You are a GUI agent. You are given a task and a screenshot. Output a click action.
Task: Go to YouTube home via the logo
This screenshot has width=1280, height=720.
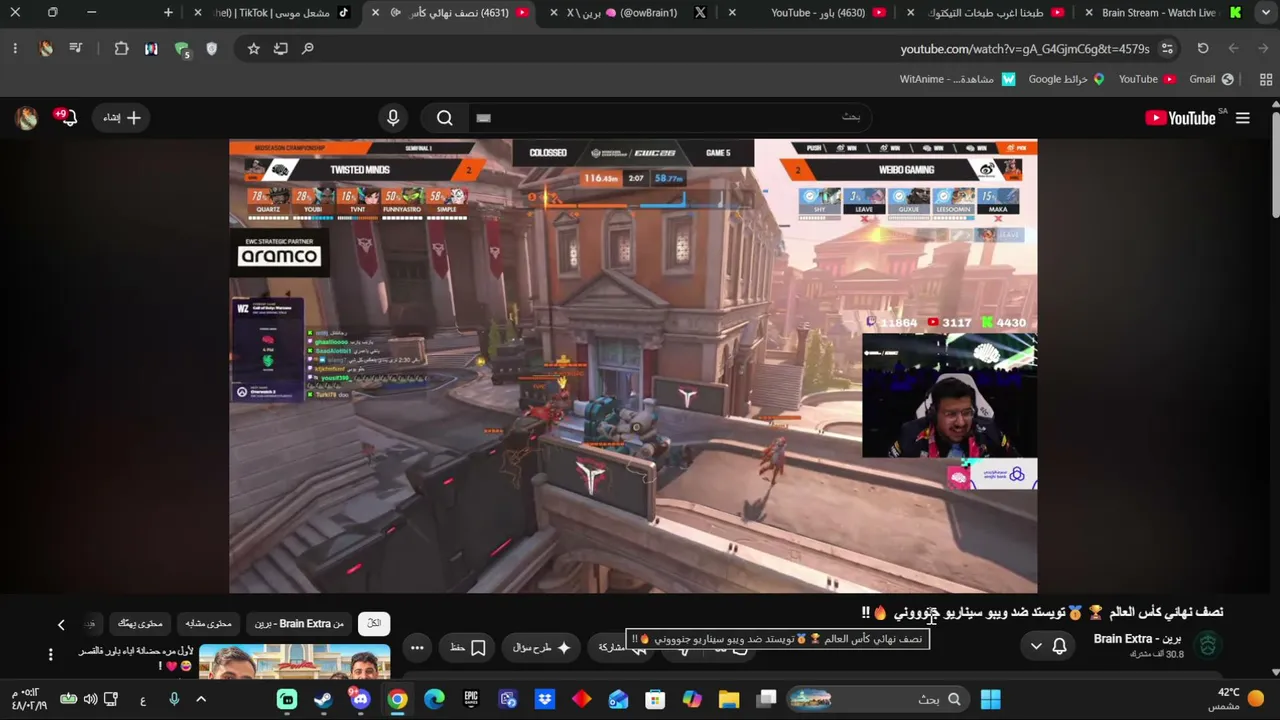[x=1180, y=118]
